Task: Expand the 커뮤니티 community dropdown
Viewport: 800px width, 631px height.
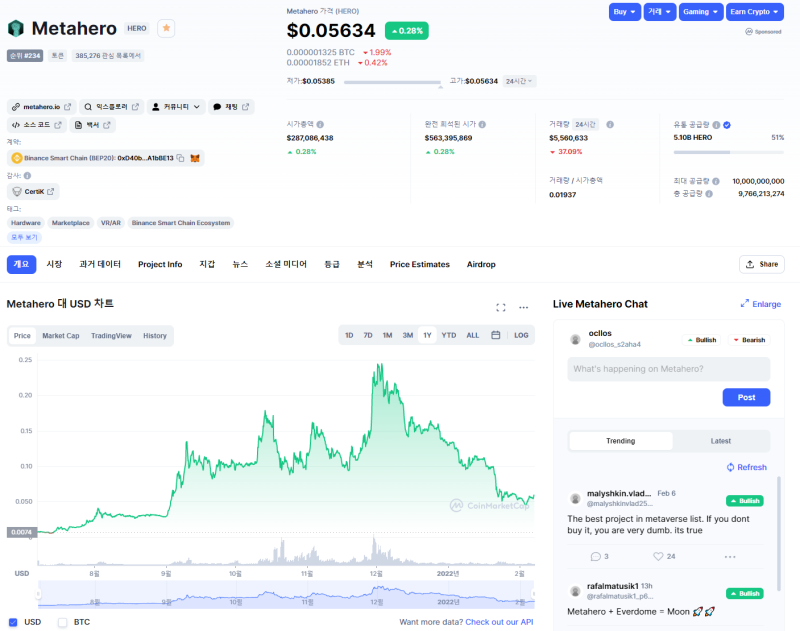Action: coord(176,107)
